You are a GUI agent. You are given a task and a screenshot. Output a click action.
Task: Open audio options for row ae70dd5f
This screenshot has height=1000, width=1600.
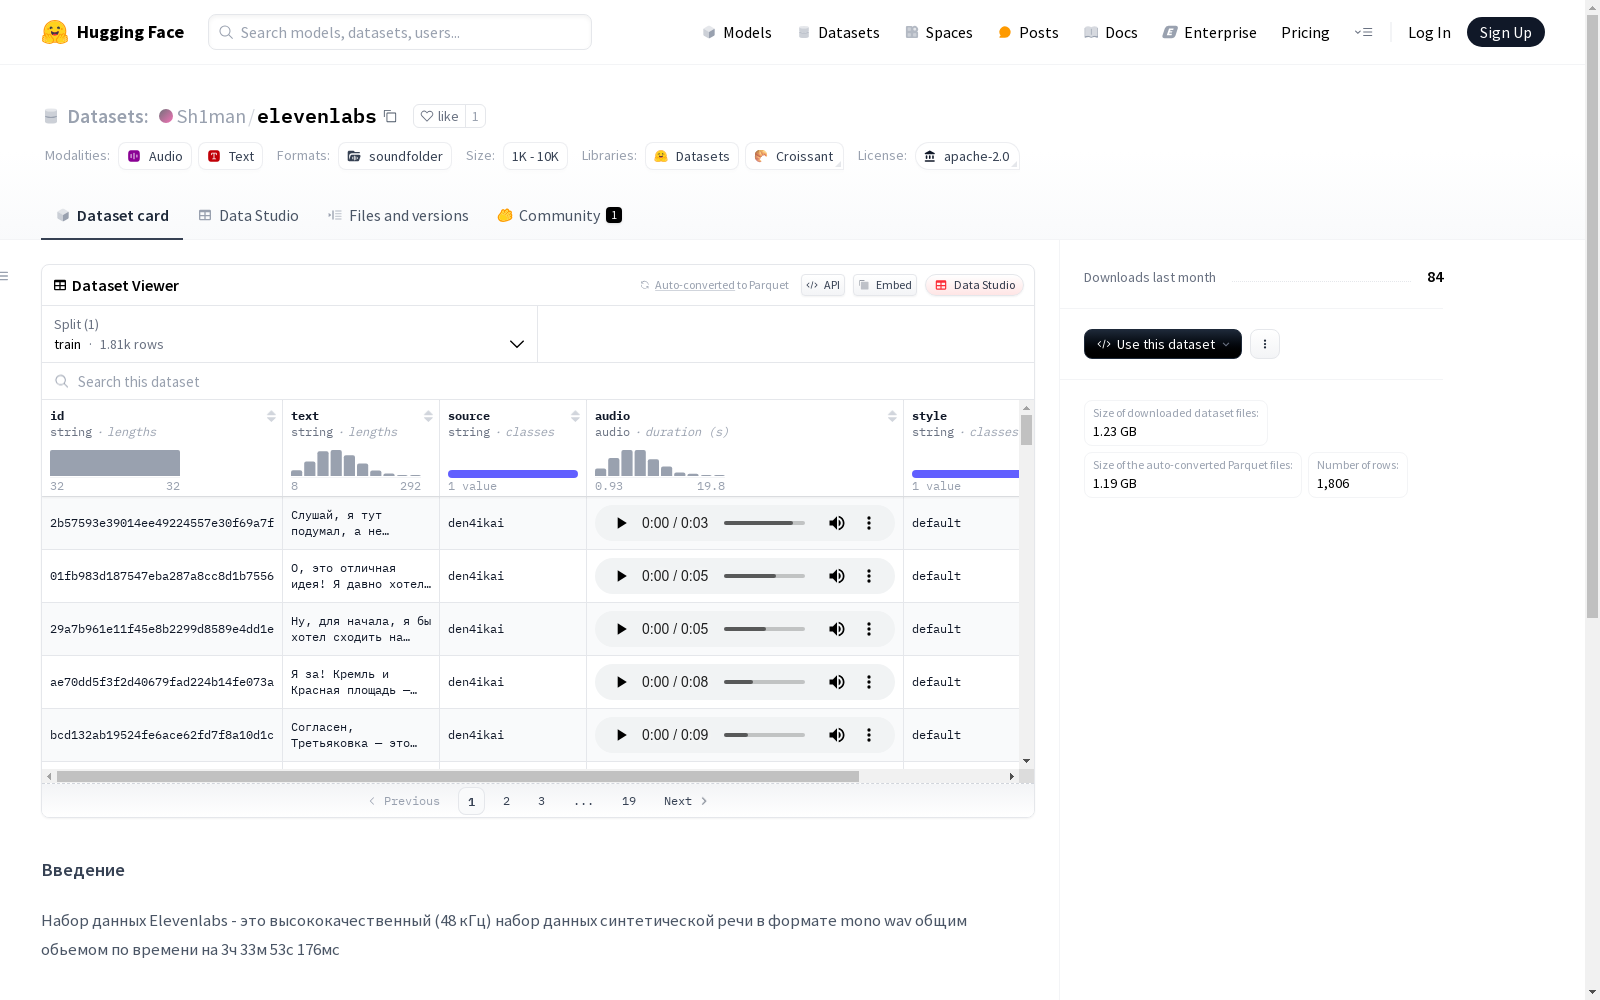coord(869,682)
